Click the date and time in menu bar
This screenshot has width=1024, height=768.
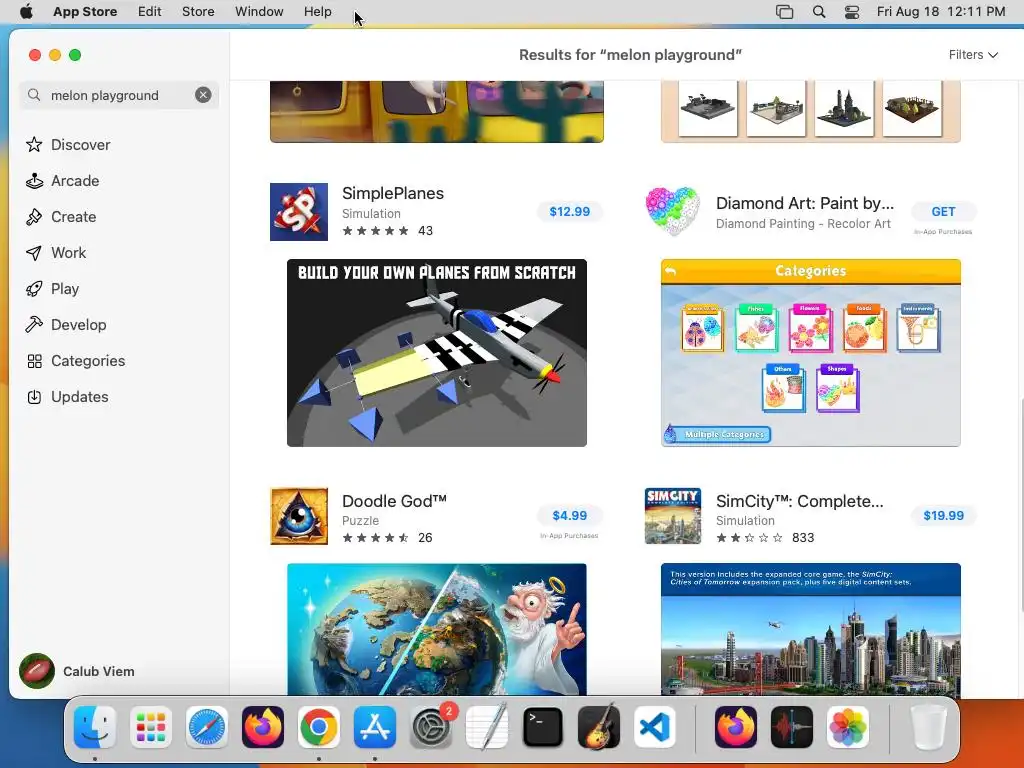[x=940, y=12]
